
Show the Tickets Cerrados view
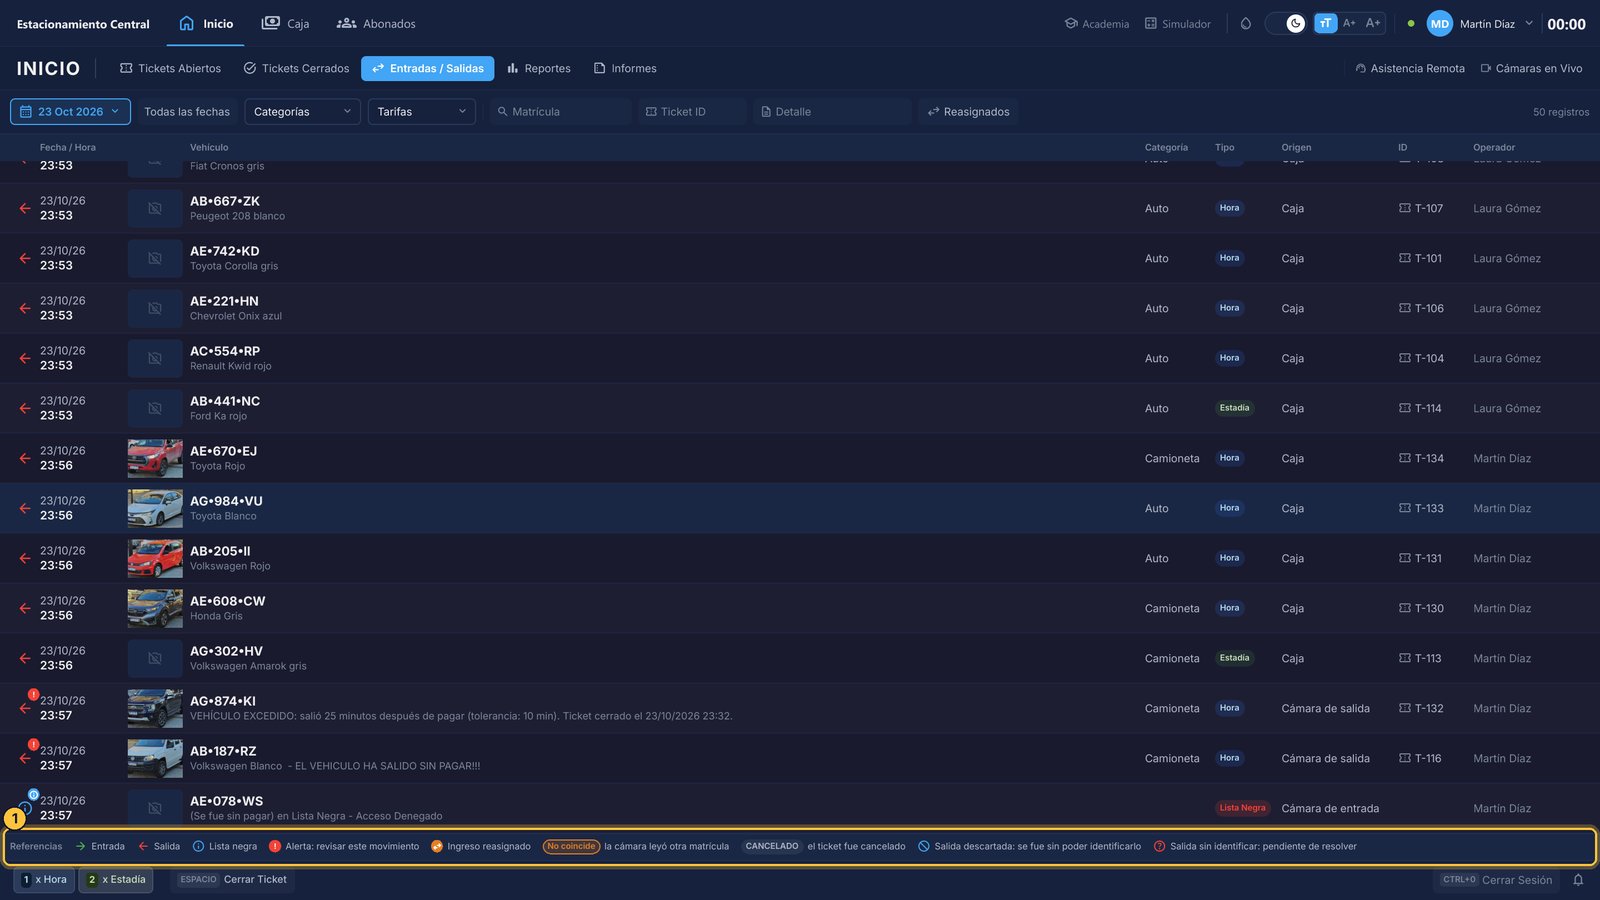296,68
